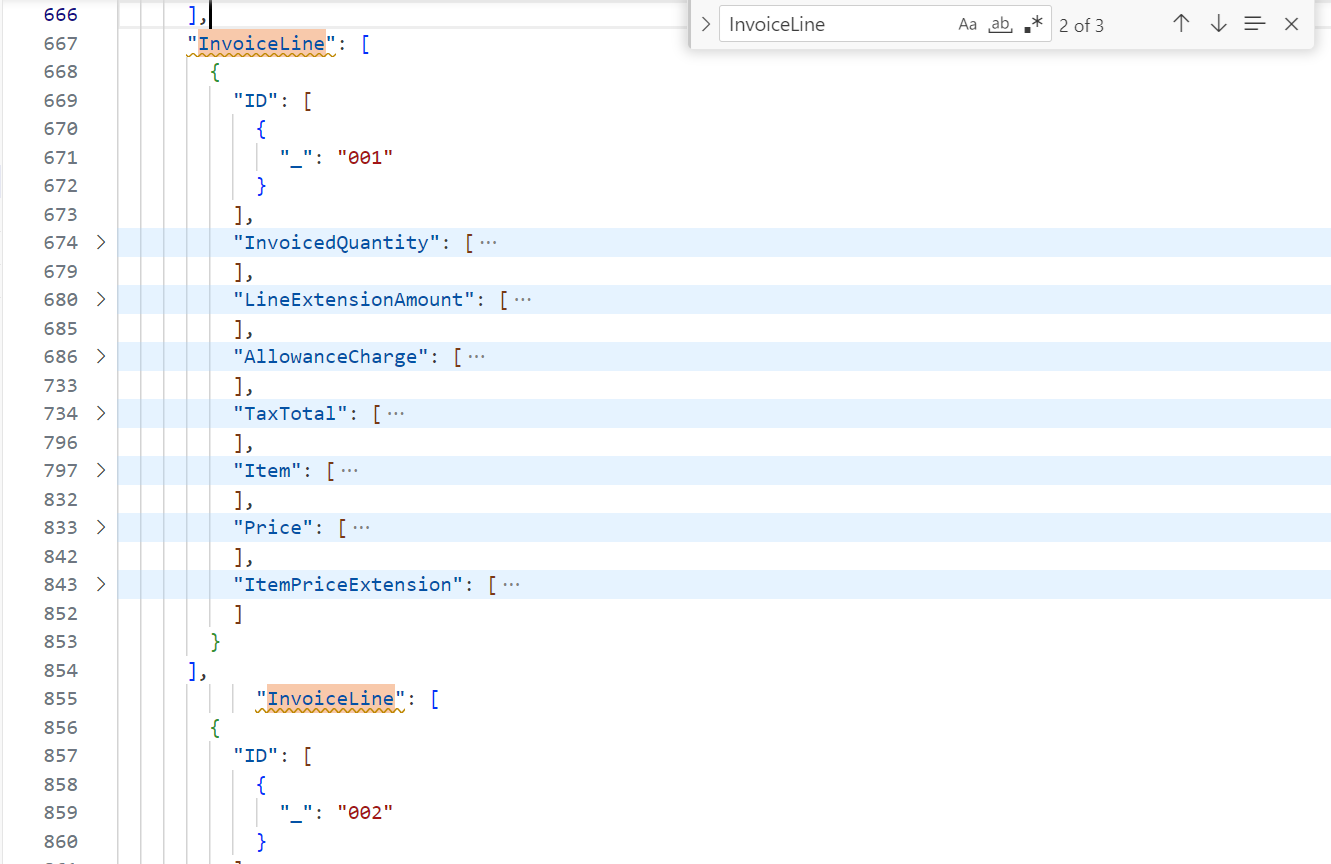
Task: Click line number 667 in gutter
Action: pyautogui.click(x=60, y=43)
